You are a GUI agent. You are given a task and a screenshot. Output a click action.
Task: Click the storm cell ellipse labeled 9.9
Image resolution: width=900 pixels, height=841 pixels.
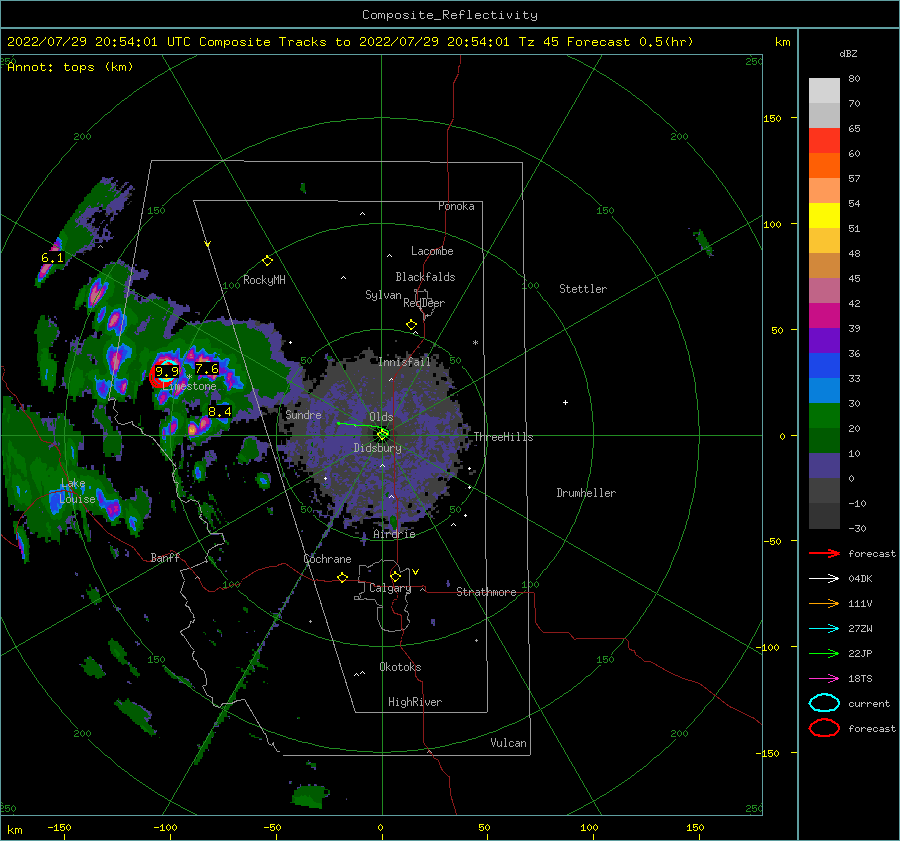pos(165,373)
